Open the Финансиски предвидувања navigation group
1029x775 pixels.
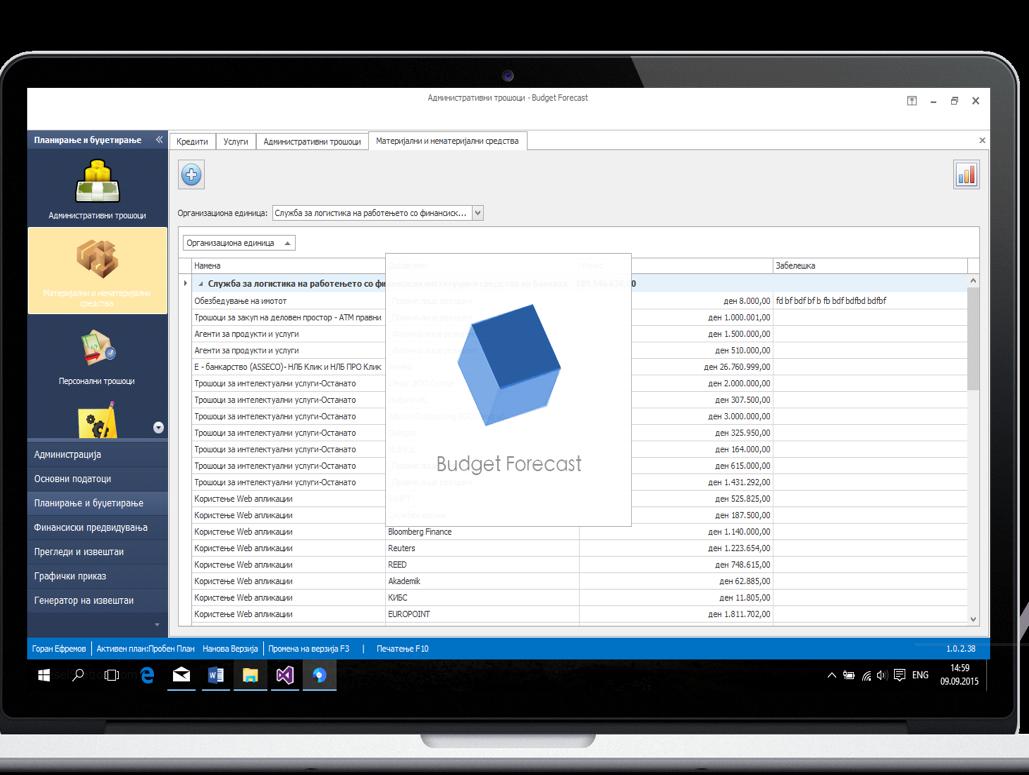coord(97,527)
